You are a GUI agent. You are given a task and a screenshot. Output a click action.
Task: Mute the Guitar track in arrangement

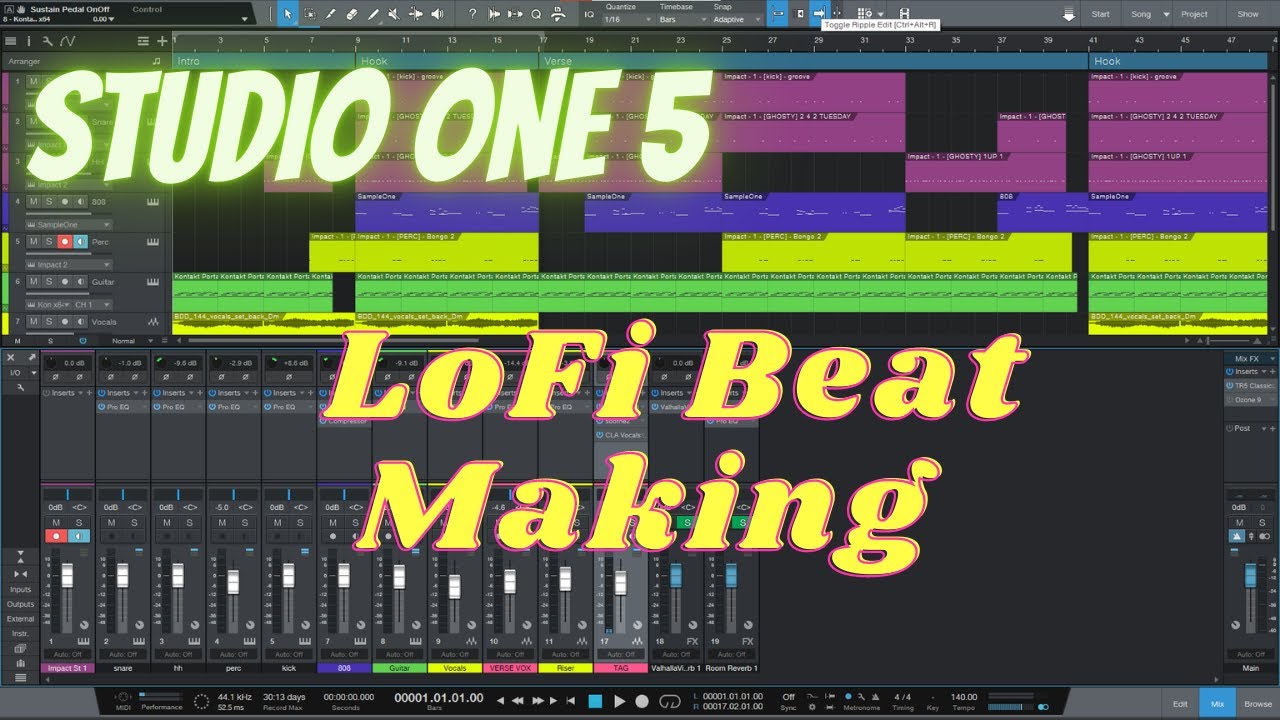[33, 282]
